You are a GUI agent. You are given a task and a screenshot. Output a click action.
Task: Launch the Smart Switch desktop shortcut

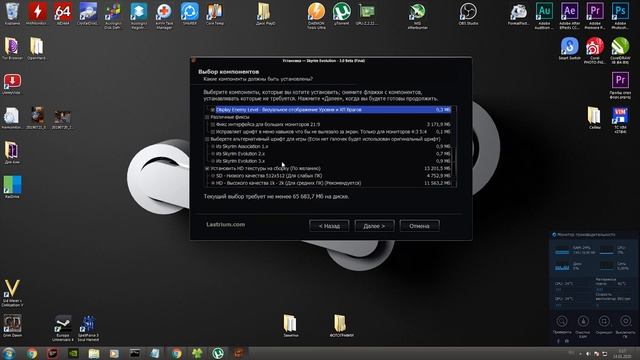point(569,47)
